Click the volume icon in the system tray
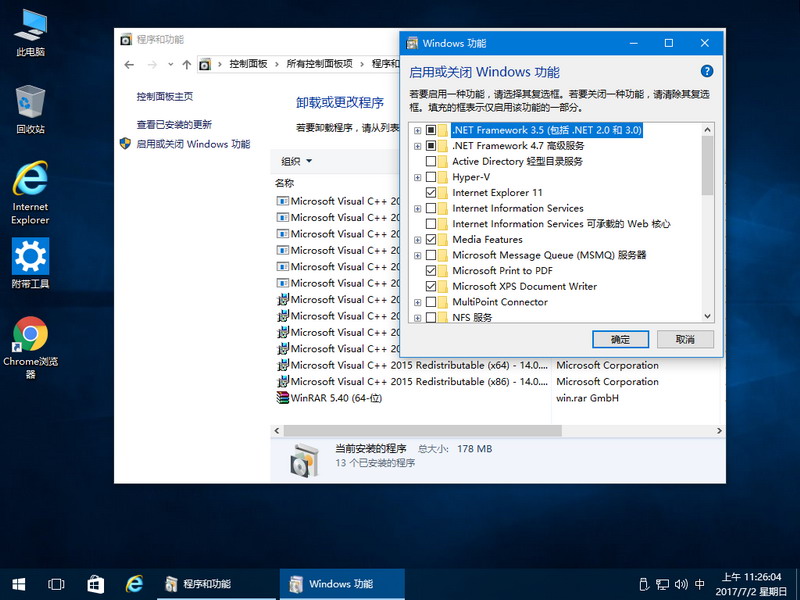This screenshot has height=600, width=800. coord(681,584)
